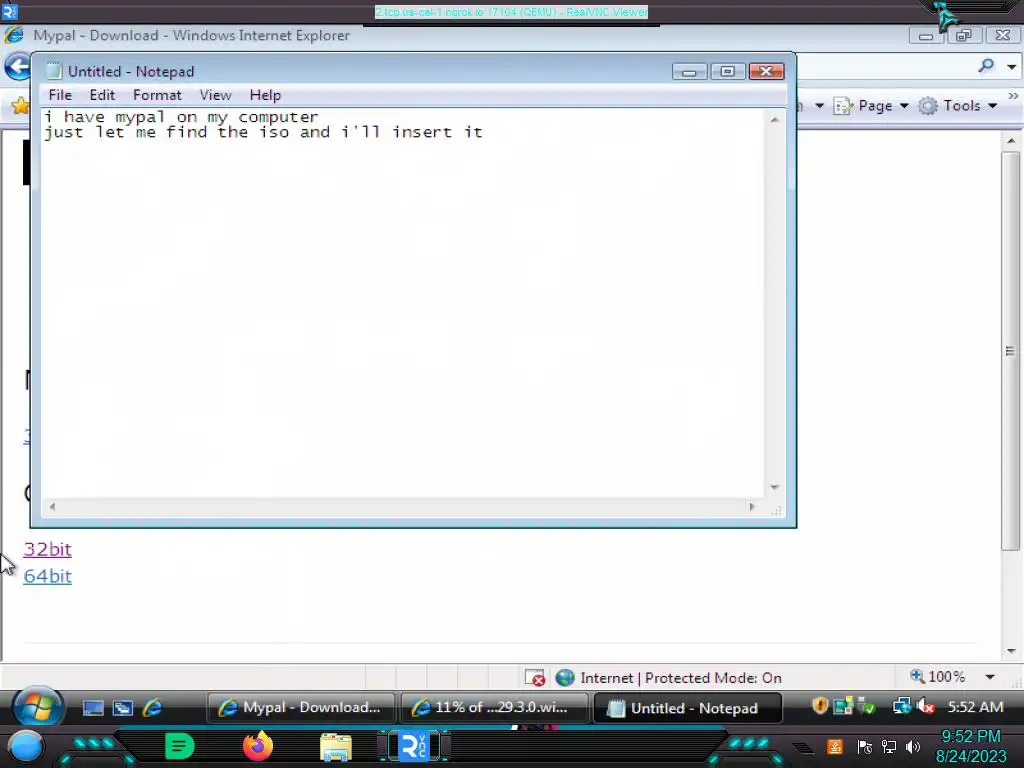Maximize the Notepad window
The width and height of the screenshot is (1024, 768).
click(728, 71)
